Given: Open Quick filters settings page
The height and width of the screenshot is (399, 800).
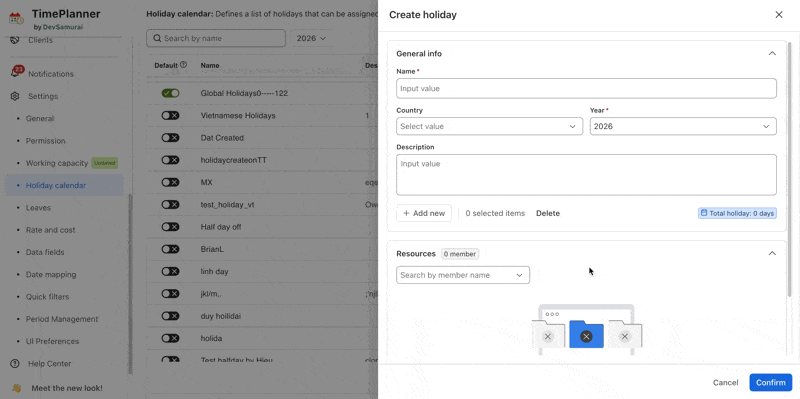Looking at the screenshot, I should pos(47,297).
